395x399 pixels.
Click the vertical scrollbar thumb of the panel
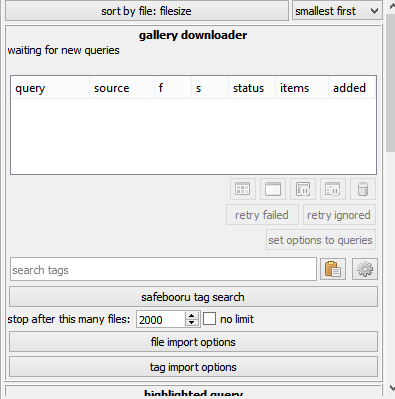391,83
